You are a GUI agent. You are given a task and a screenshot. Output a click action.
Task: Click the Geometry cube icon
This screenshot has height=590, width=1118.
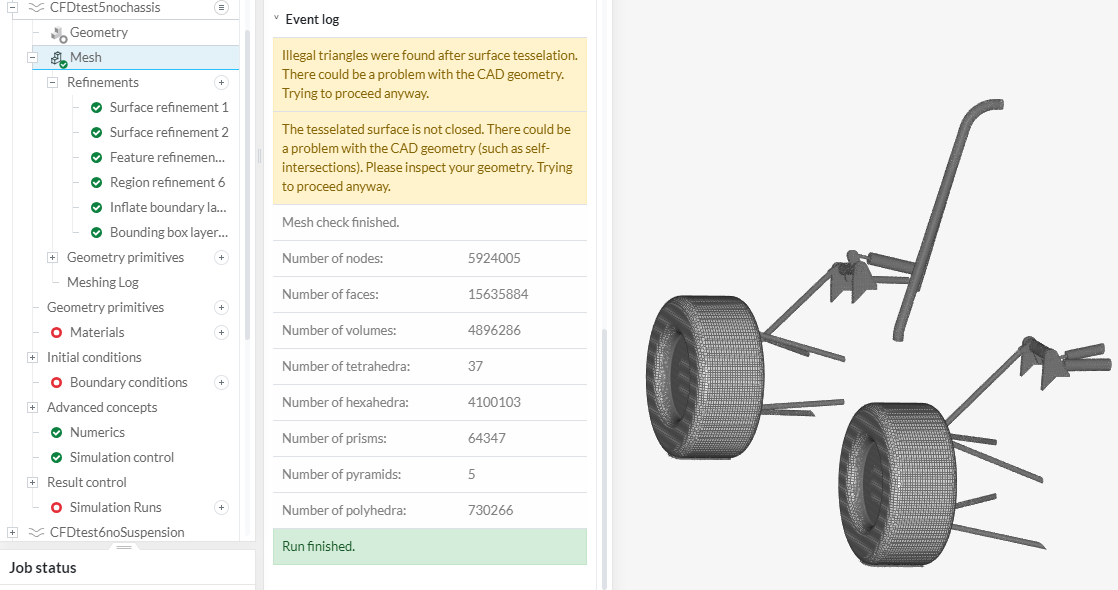[58, 33]
